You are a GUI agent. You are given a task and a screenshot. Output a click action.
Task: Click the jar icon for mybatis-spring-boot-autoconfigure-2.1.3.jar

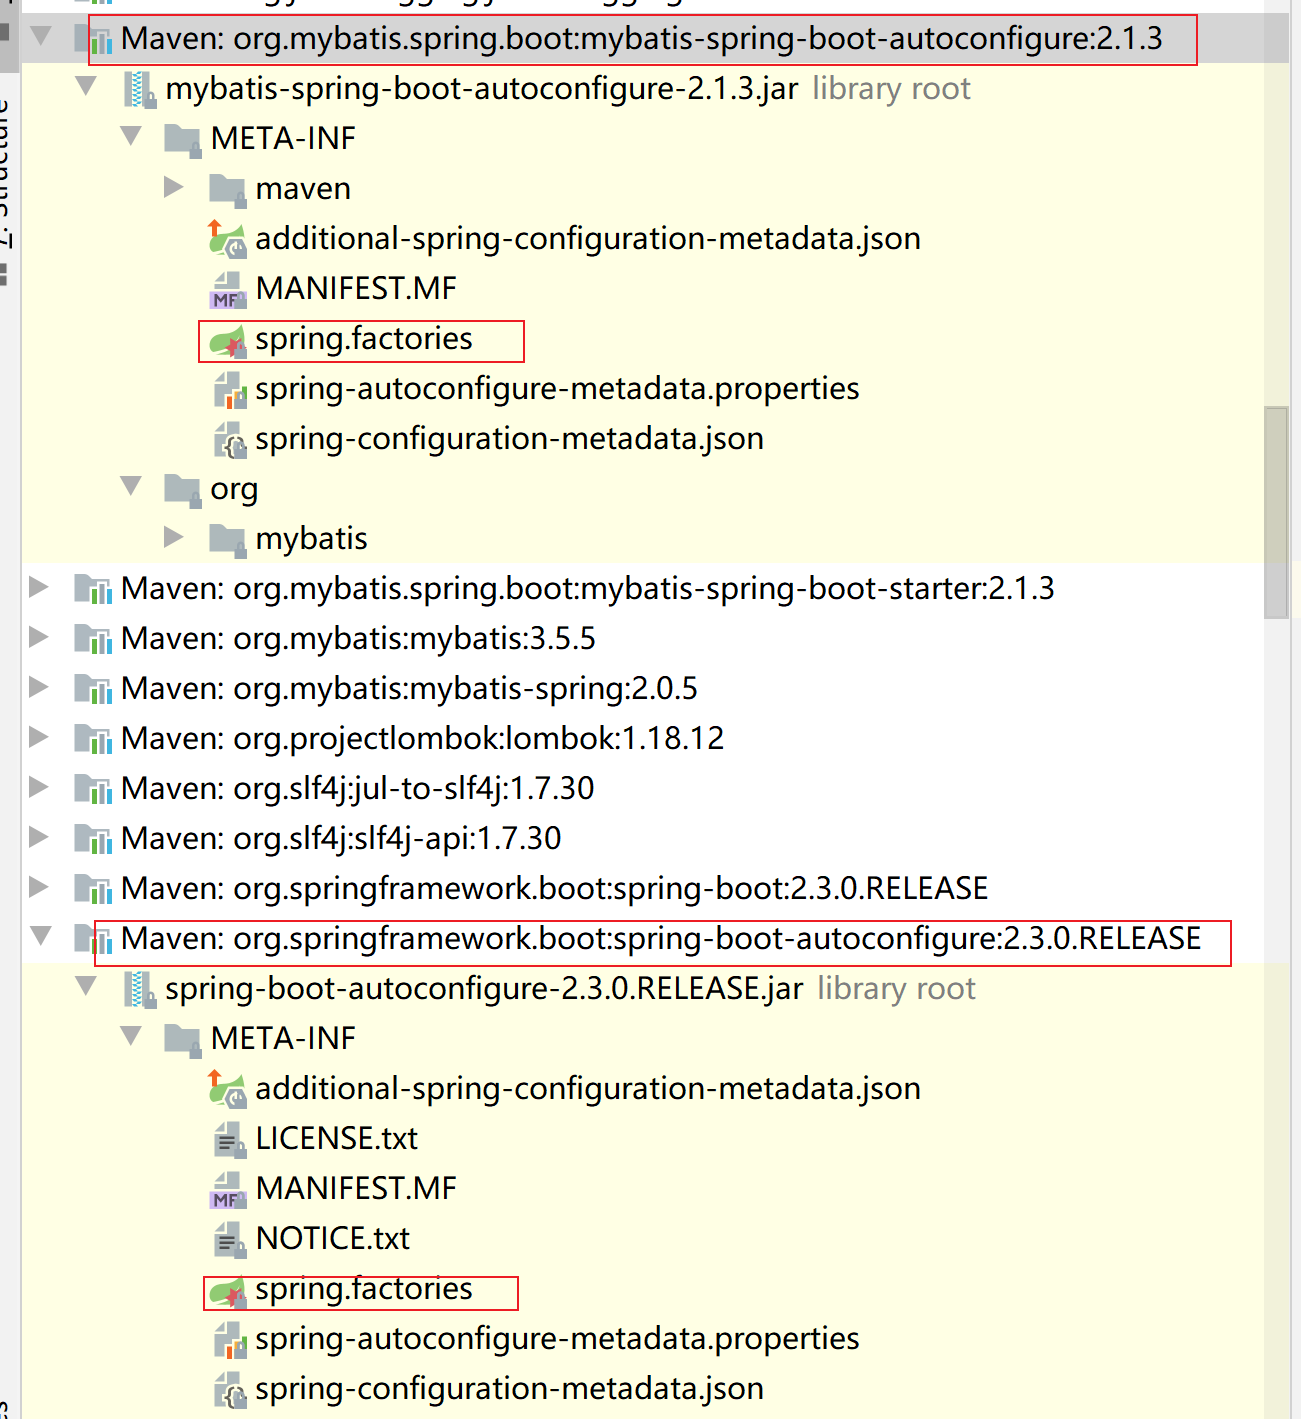click(x=138, y=88)
